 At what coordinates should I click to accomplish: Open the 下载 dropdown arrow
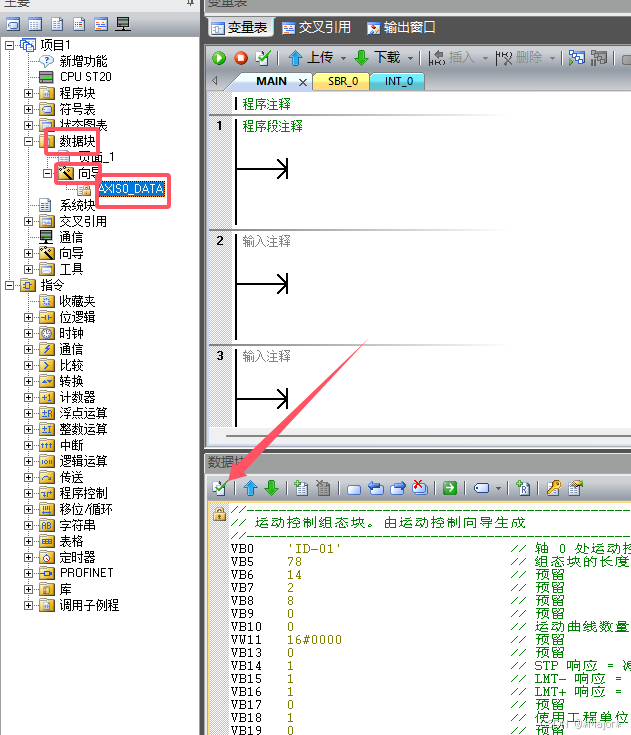point(410,59)
